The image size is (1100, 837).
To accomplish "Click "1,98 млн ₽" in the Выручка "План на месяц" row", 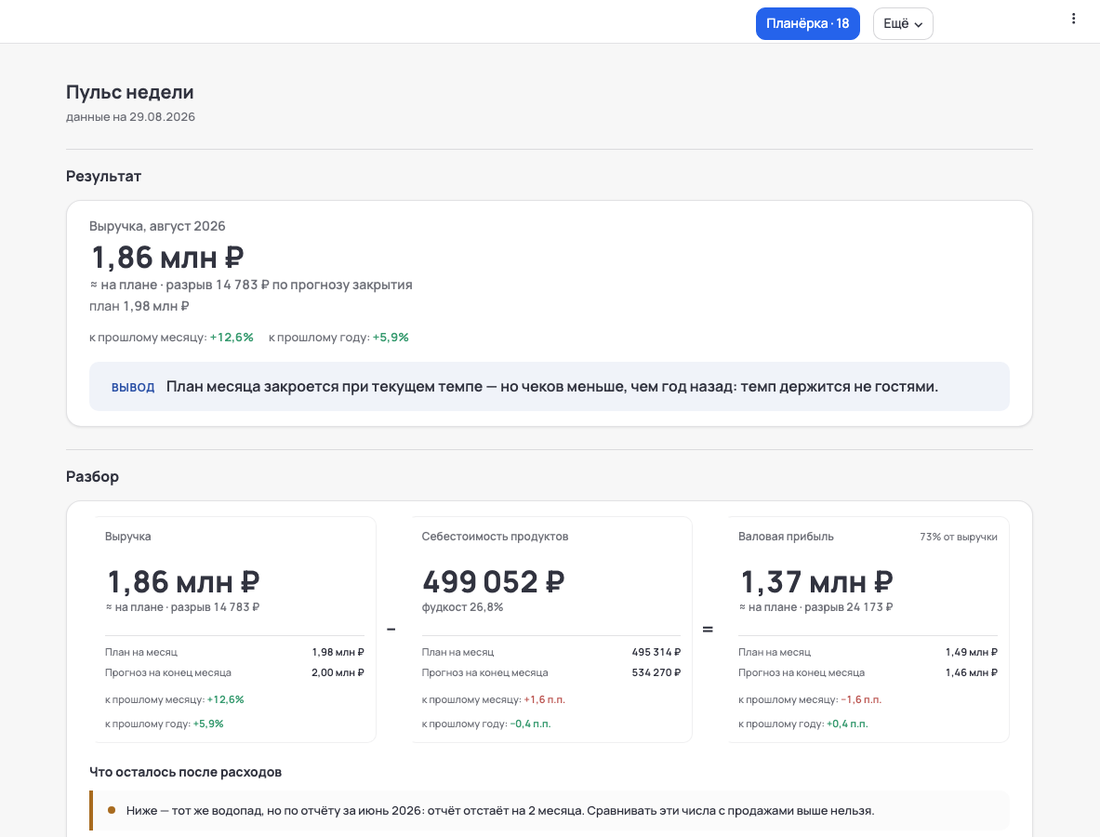I will point(338,652).
